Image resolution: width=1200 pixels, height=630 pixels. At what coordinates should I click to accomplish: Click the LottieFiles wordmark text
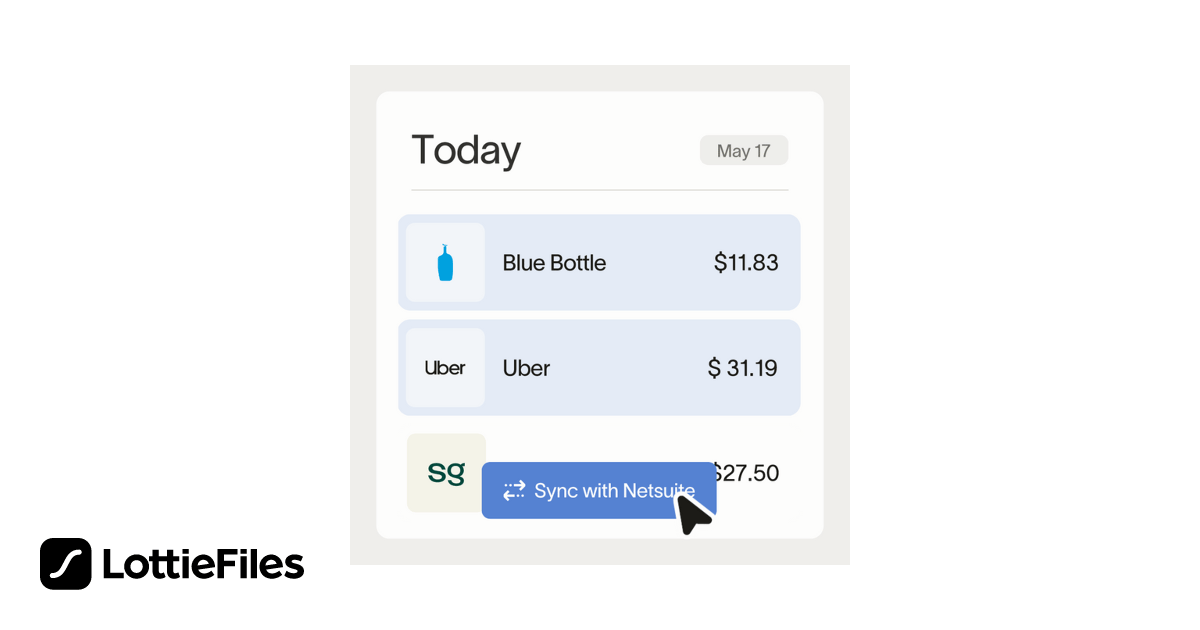tap(203, 565)
